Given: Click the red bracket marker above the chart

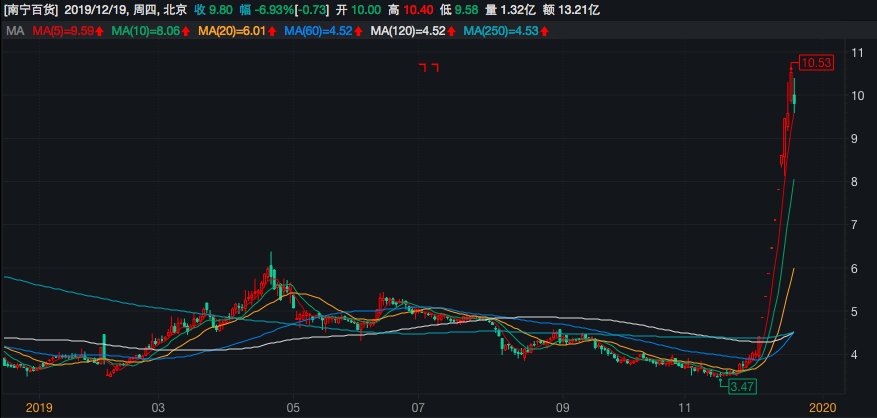Looking at the screenshot, I should click(x=428, y=68).
